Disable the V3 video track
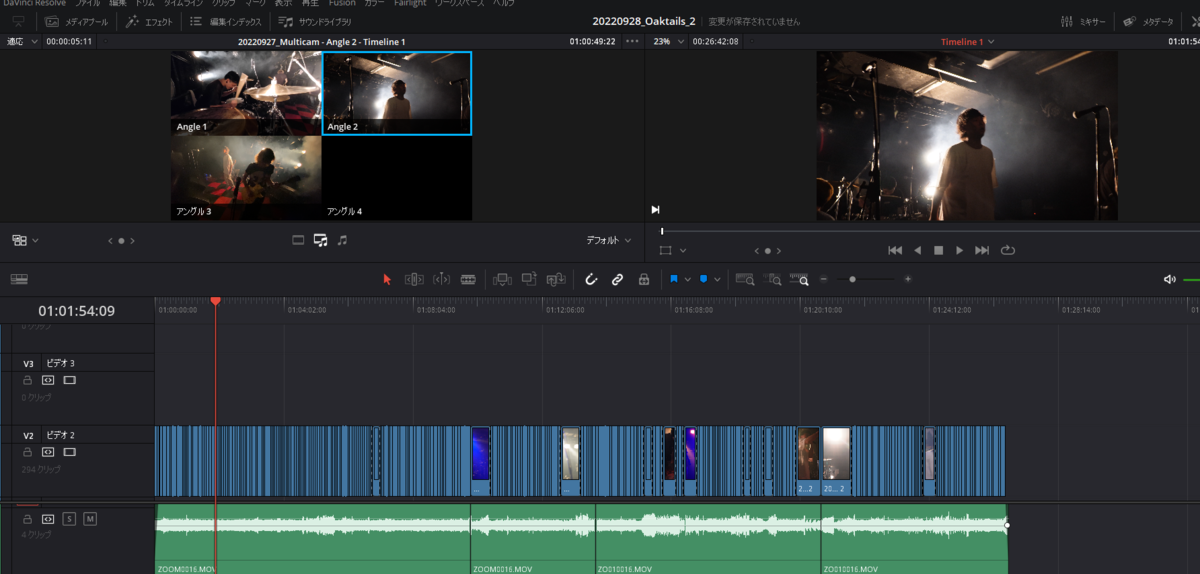 (x=69, y=380)
